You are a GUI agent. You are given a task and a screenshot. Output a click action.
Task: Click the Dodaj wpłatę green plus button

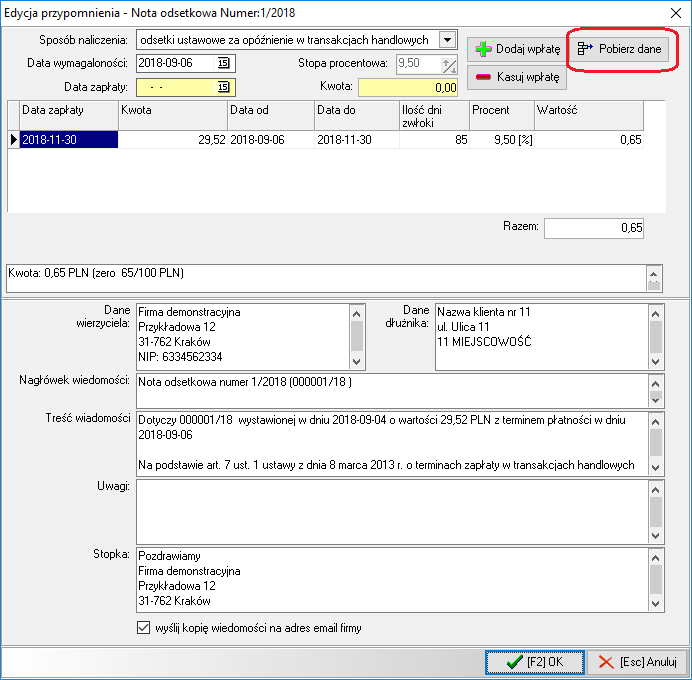tap(516, 49)
